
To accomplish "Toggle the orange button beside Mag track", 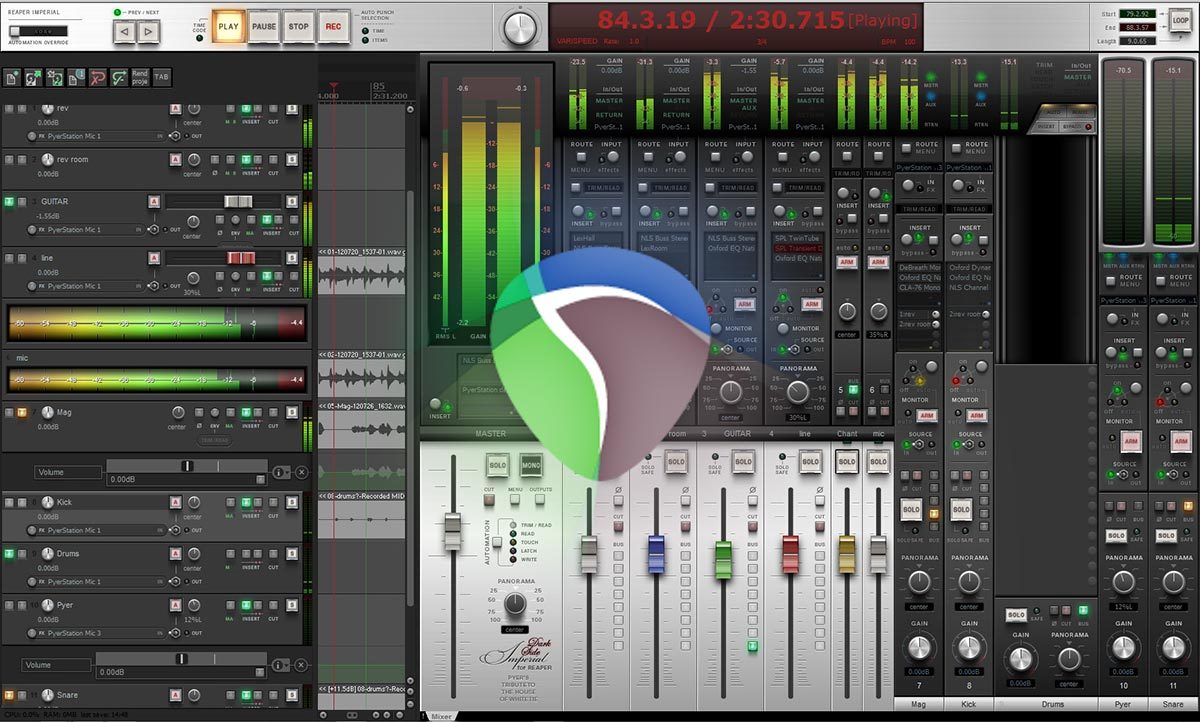I will [20, 412].
